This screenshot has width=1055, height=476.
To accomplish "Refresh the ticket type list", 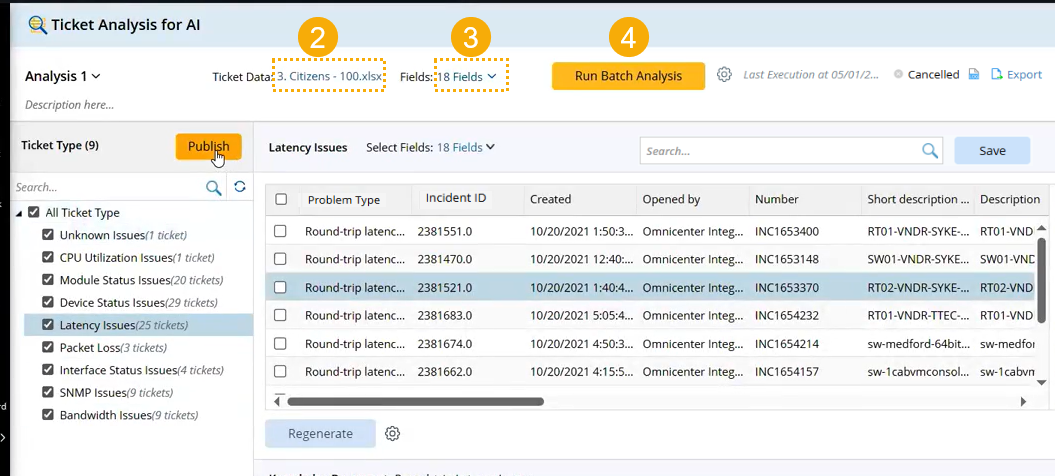I will pos(240,186).
